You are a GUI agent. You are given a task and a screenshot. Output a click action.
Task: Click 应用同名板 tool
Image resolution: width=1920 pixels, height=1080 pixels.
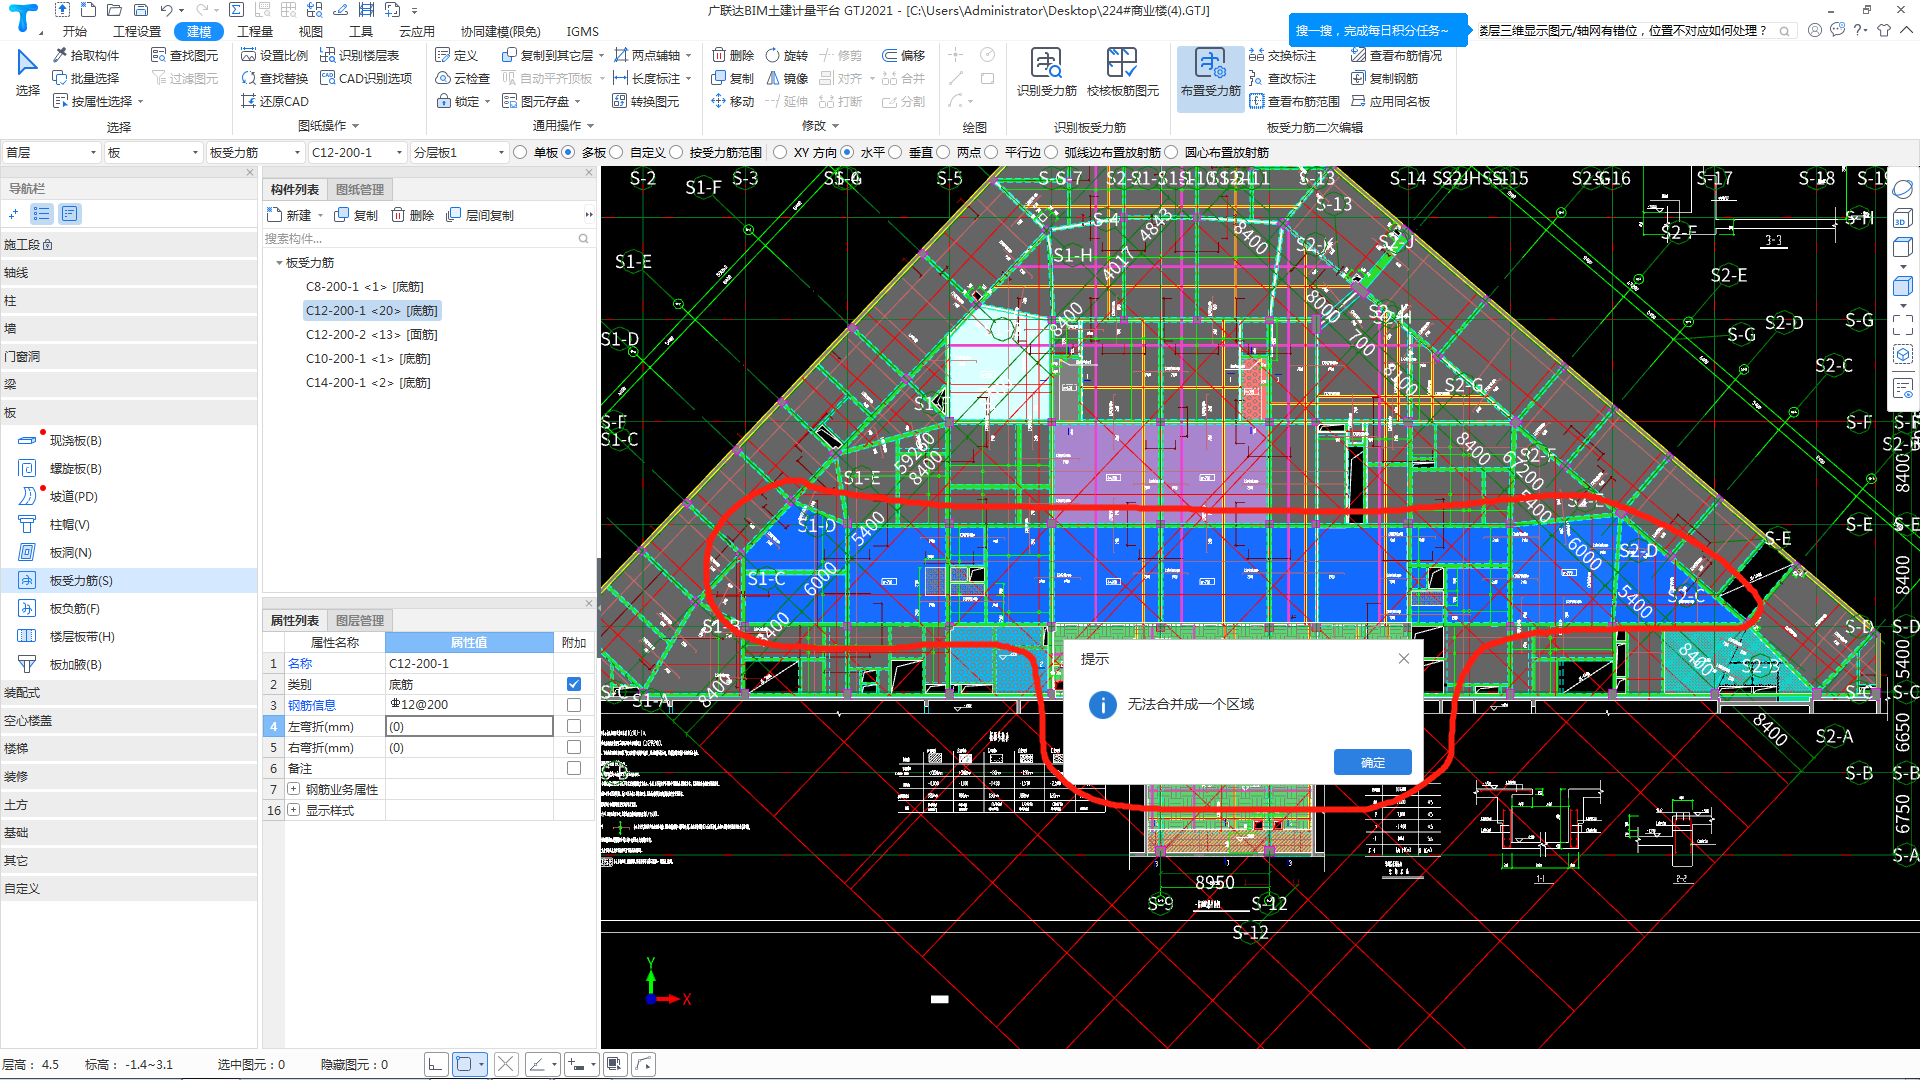[x=1390, y=101]
